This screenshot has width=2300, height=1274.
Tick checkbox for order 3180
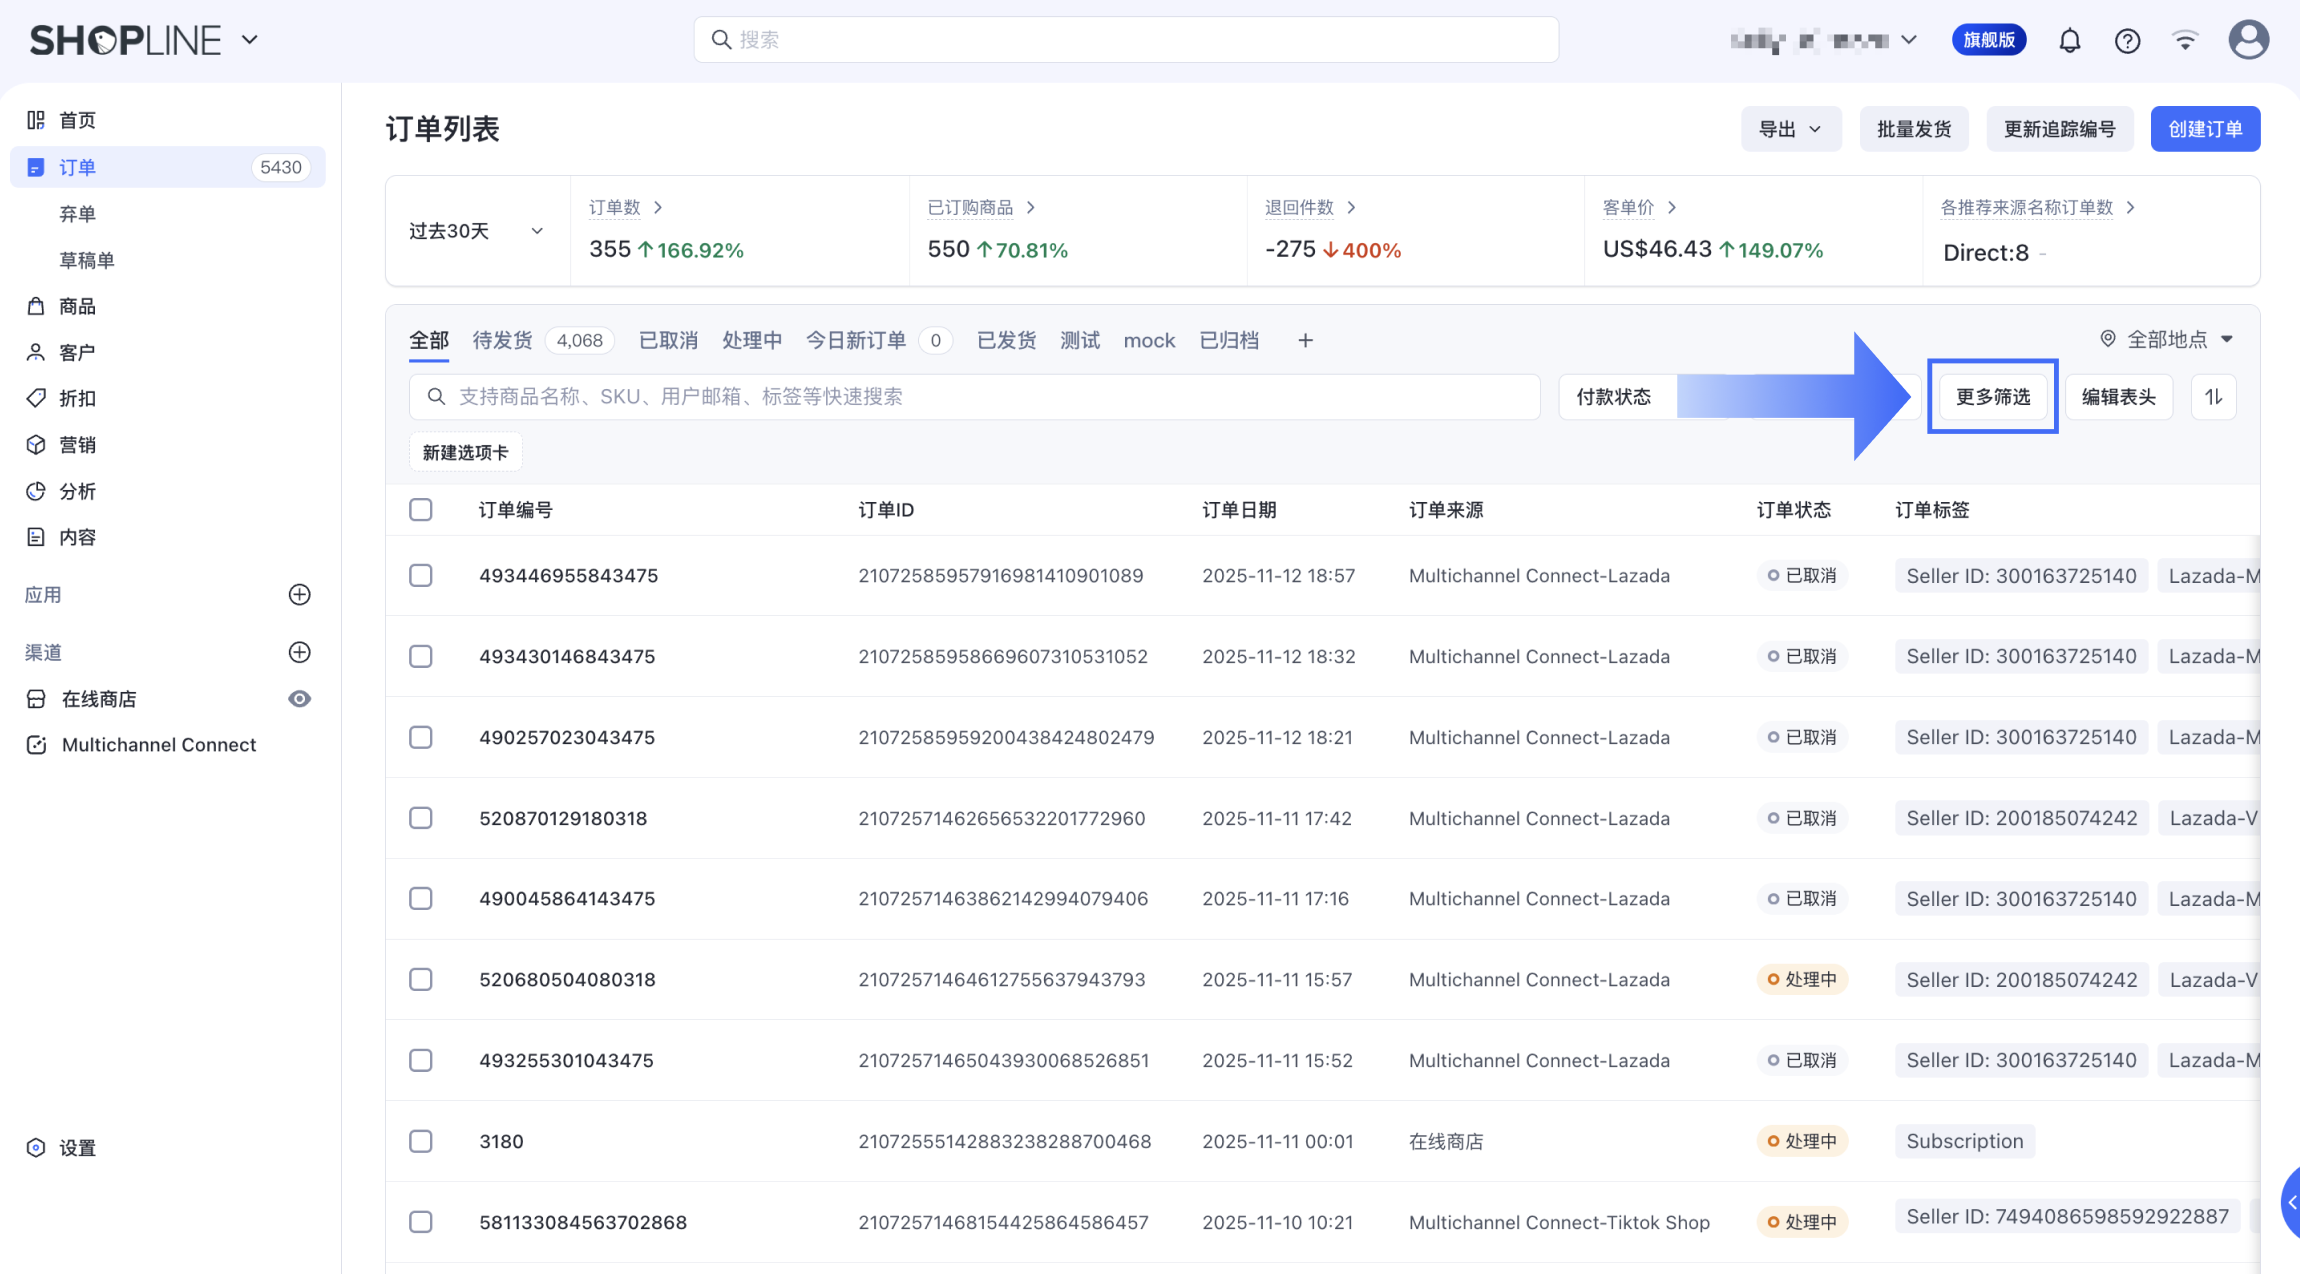coord(421,1141)
